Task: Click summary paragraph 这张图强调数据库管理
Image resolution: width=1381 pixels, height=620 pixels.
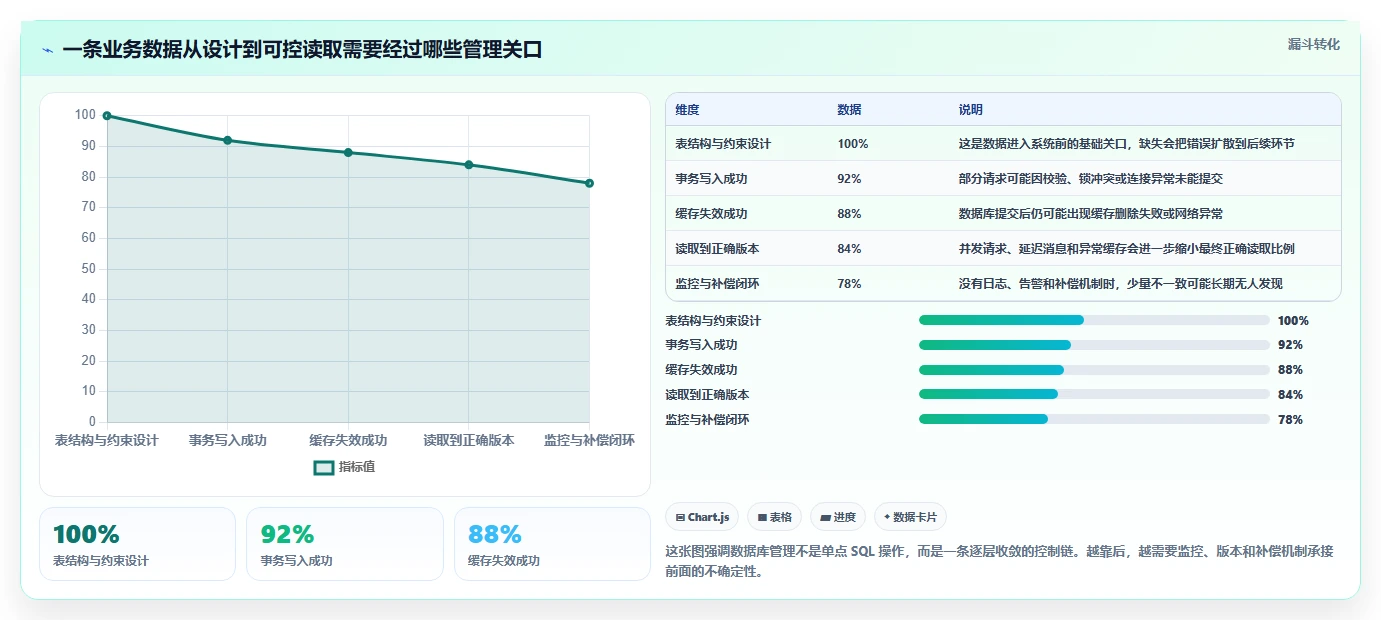Action: (999, 562)
